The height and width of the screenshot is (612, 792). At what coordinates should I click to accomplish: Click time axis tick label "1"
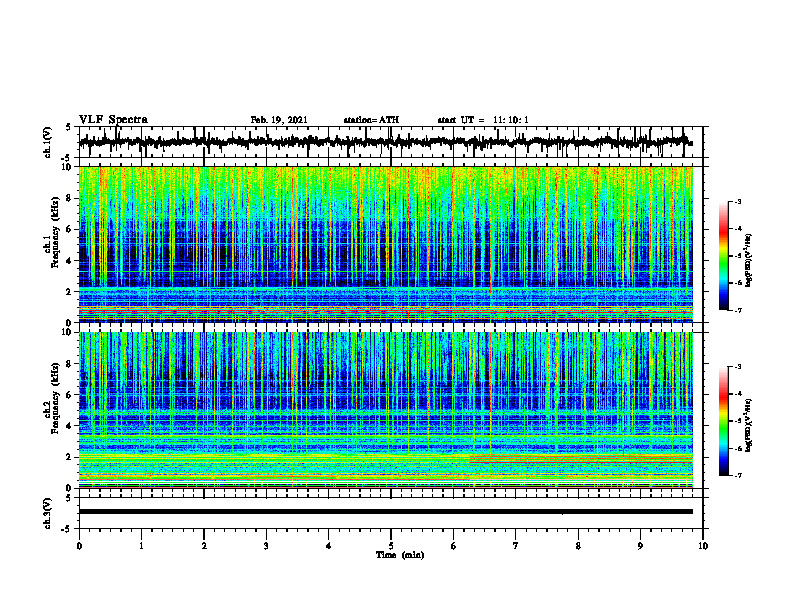pos(141,546)
